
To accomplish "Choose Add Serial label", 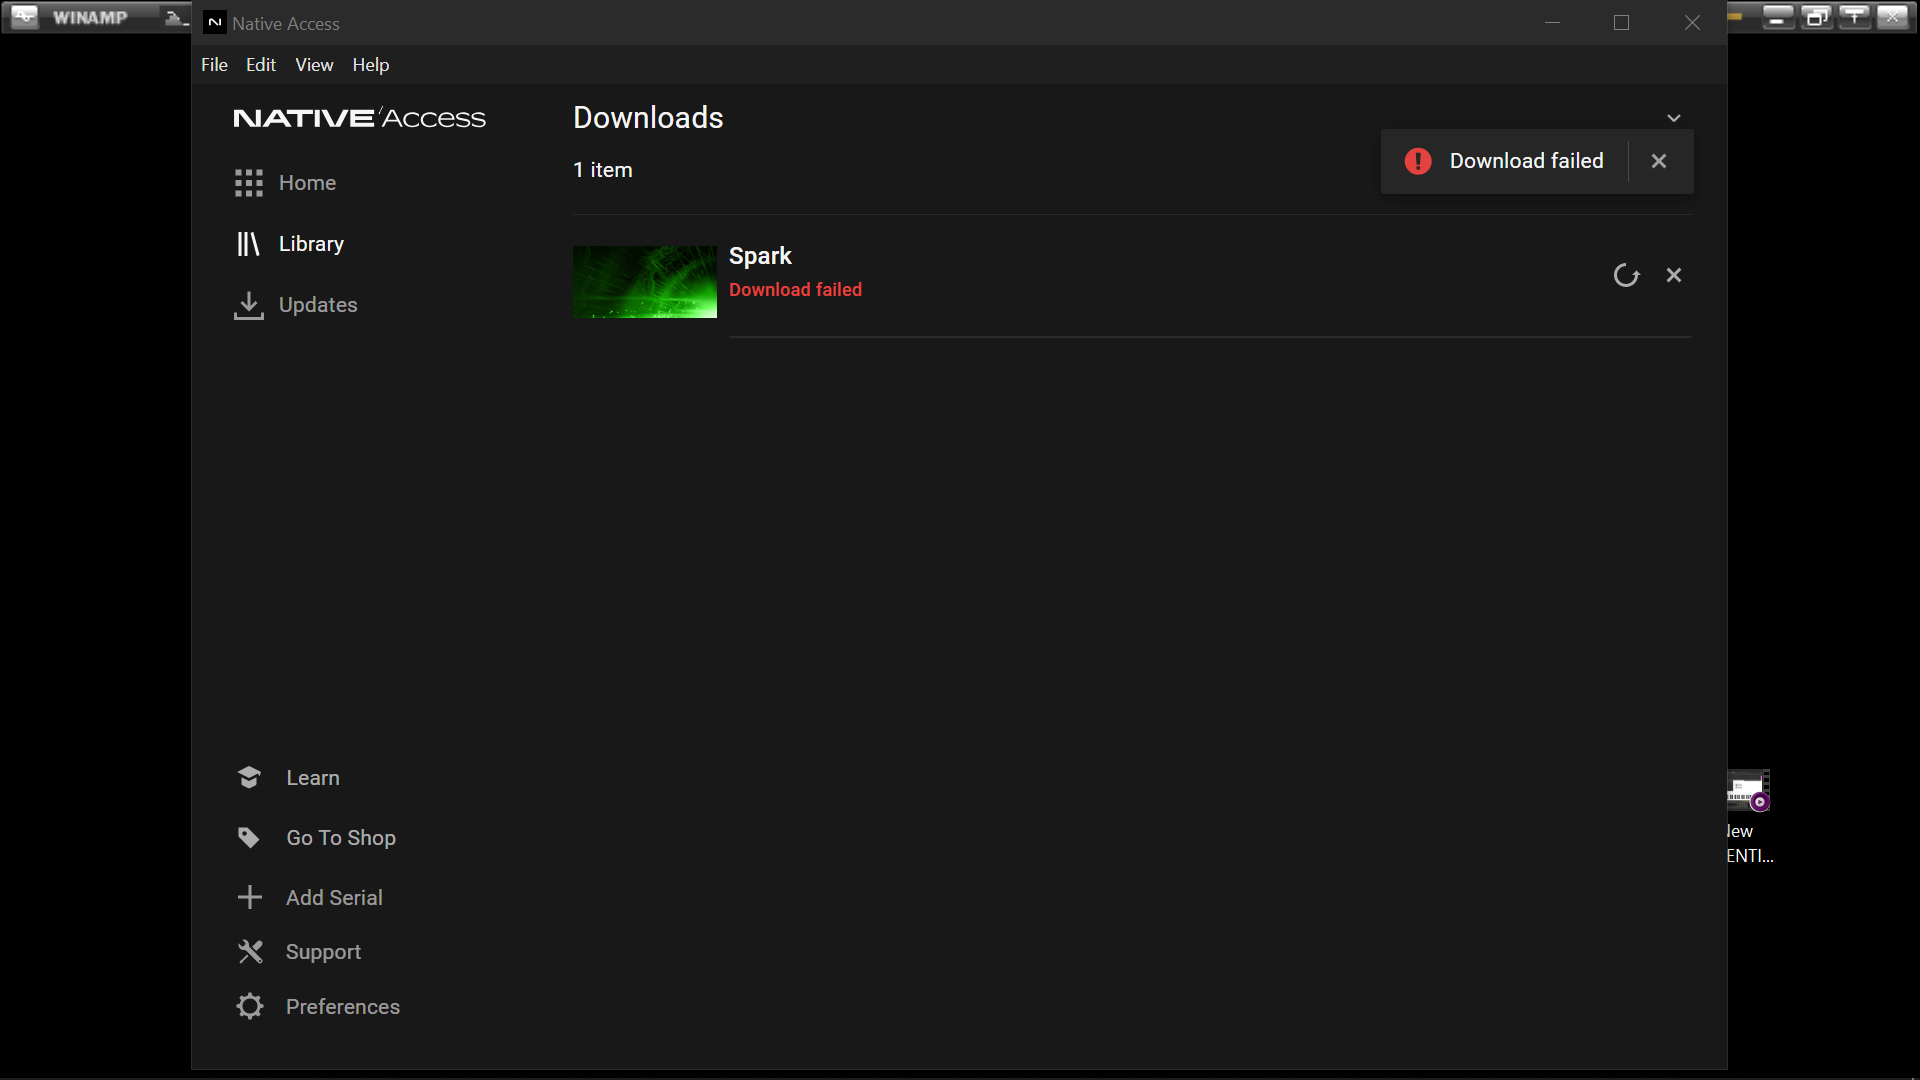I will coord(334,898).
